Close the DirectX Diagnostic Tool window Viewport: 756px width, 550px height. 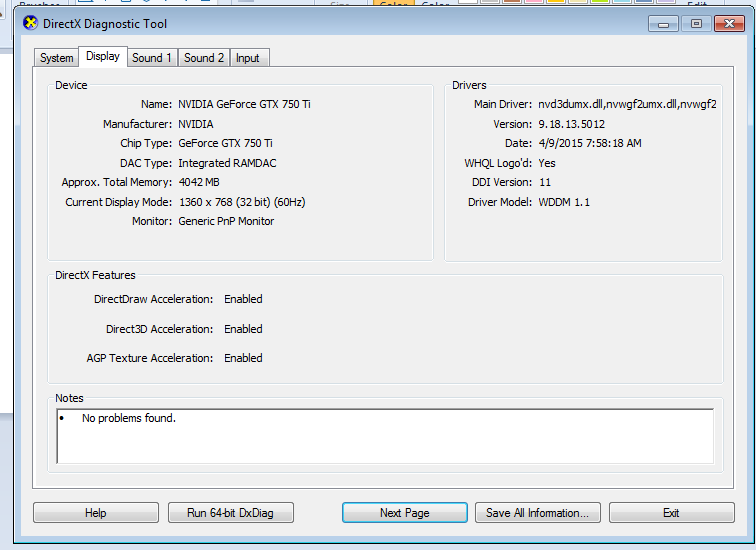pyautogui.click(x=729, y=24)
